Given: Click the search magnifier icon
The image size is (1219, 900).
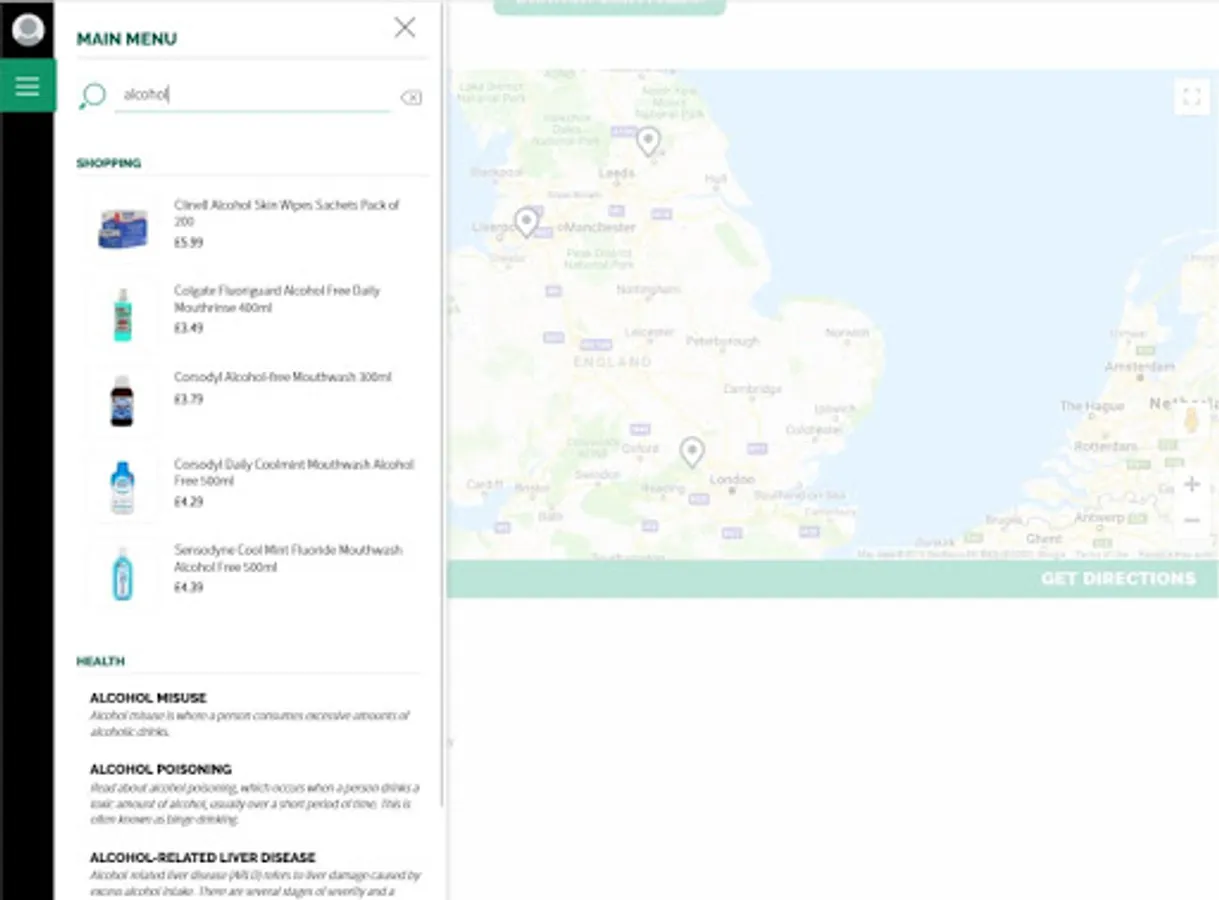Looking at the screenshot, I should pyautogui.click(x=92, y=96).
